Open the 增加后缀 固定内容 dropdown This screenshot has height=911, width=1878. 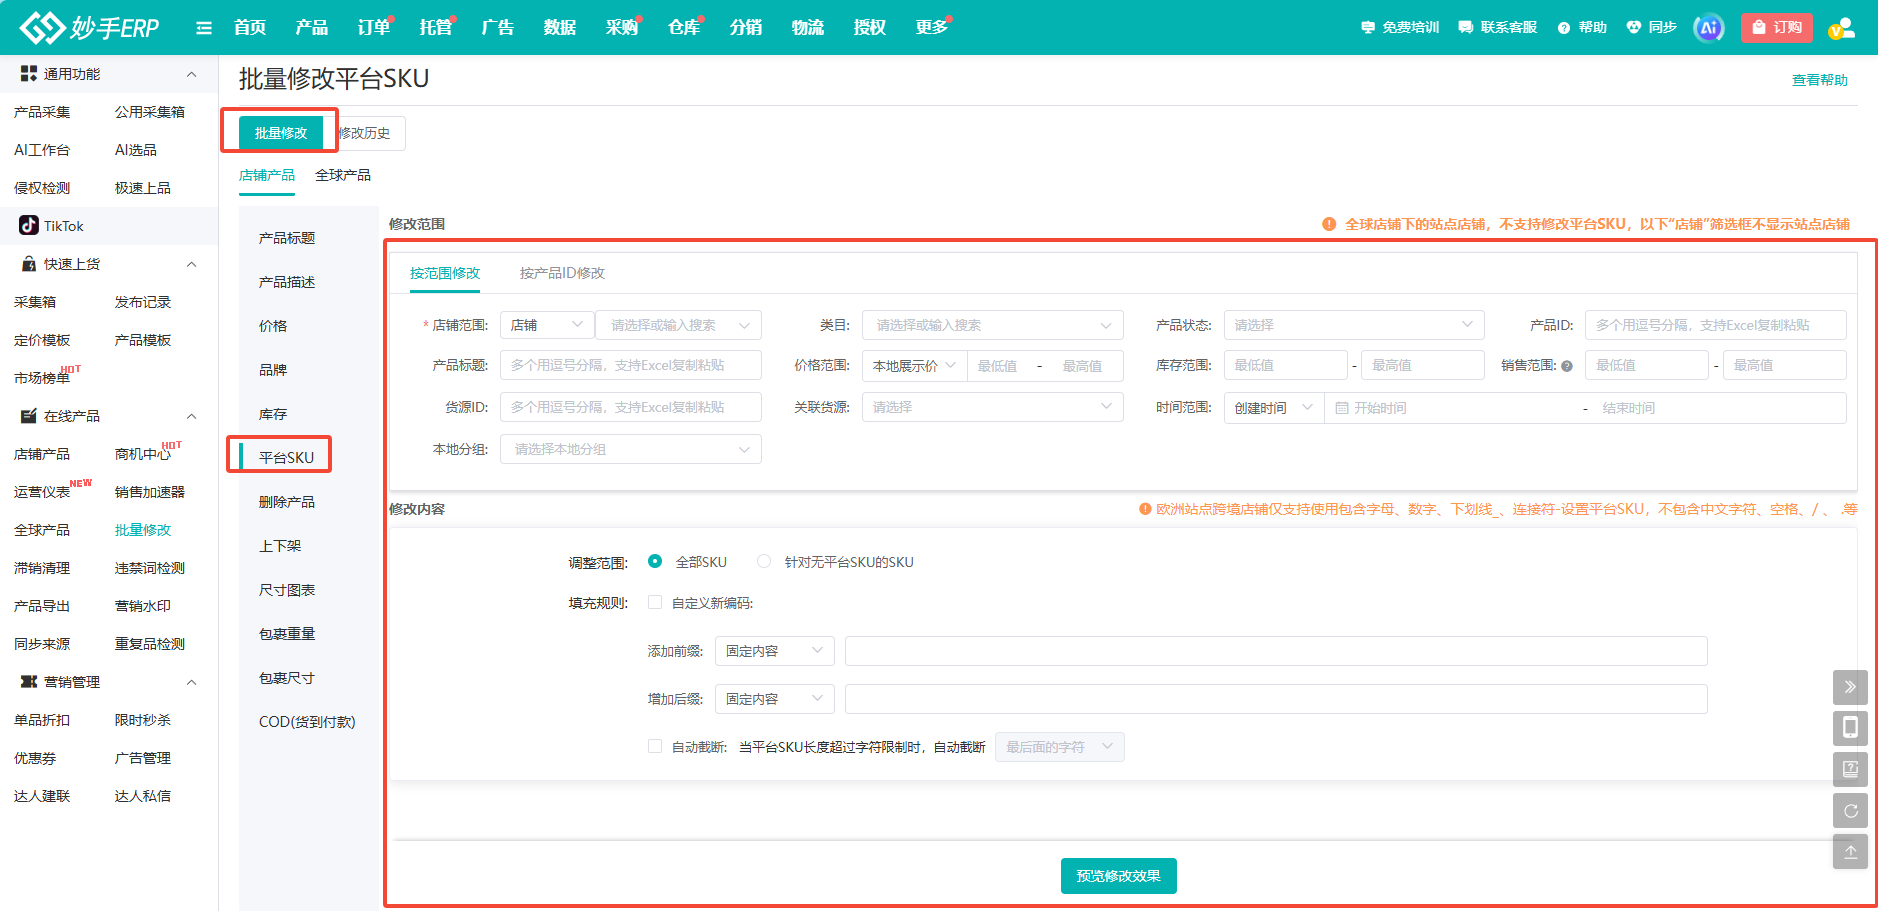tap(774, 699)
